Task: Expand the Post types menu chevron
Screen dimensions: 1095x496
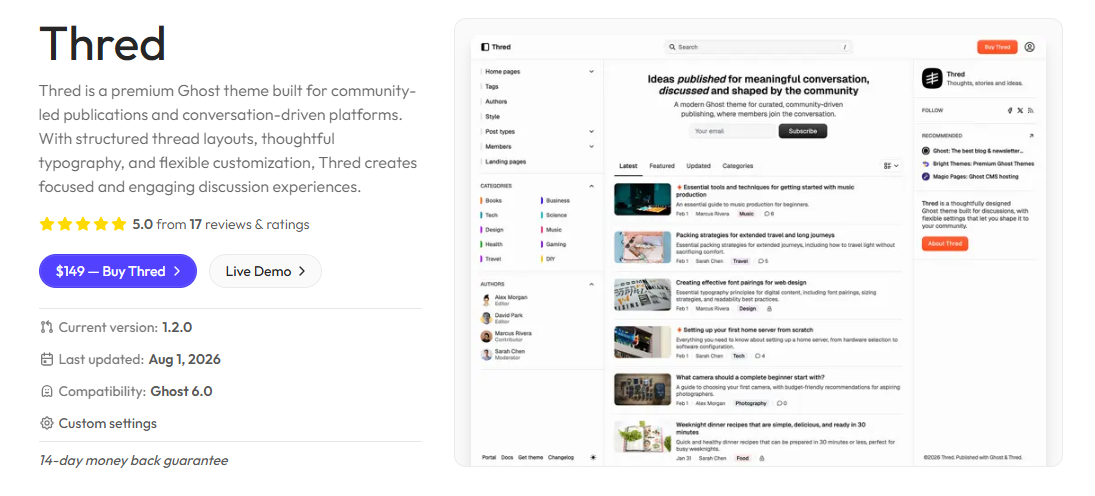Action: pos(591,131)
